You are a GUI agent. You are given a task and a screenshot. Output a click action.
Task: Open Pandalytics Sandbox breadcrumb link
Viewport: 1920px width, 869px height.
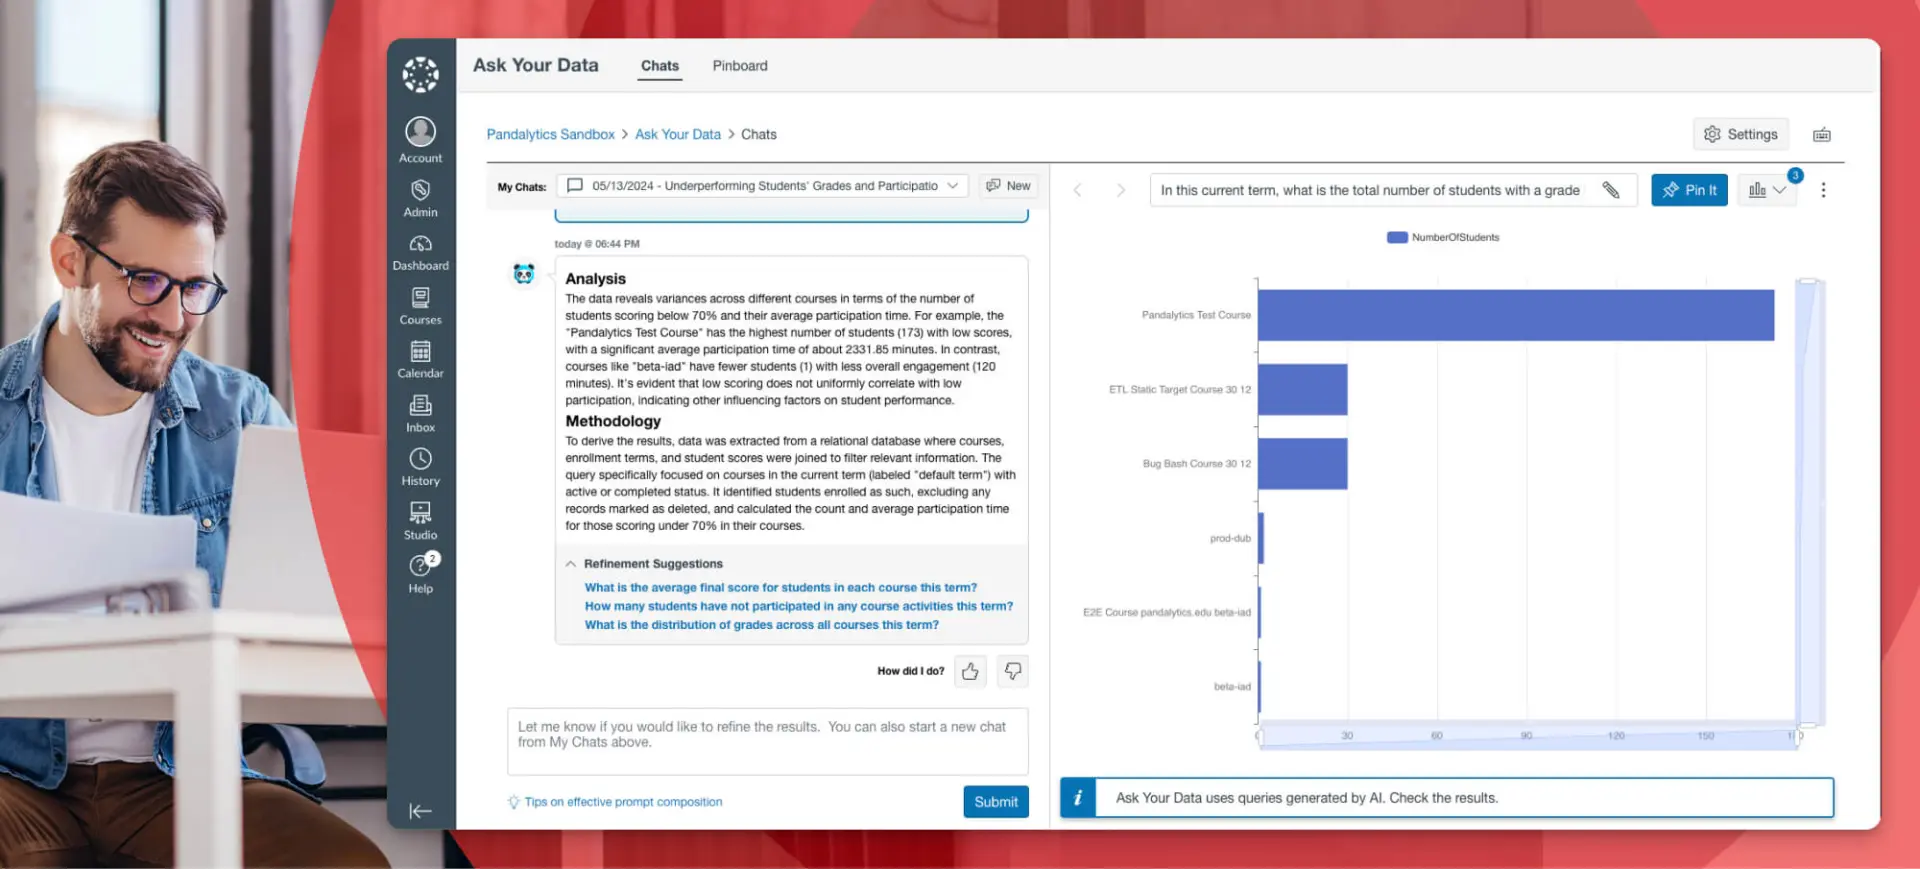click(550, 135)
